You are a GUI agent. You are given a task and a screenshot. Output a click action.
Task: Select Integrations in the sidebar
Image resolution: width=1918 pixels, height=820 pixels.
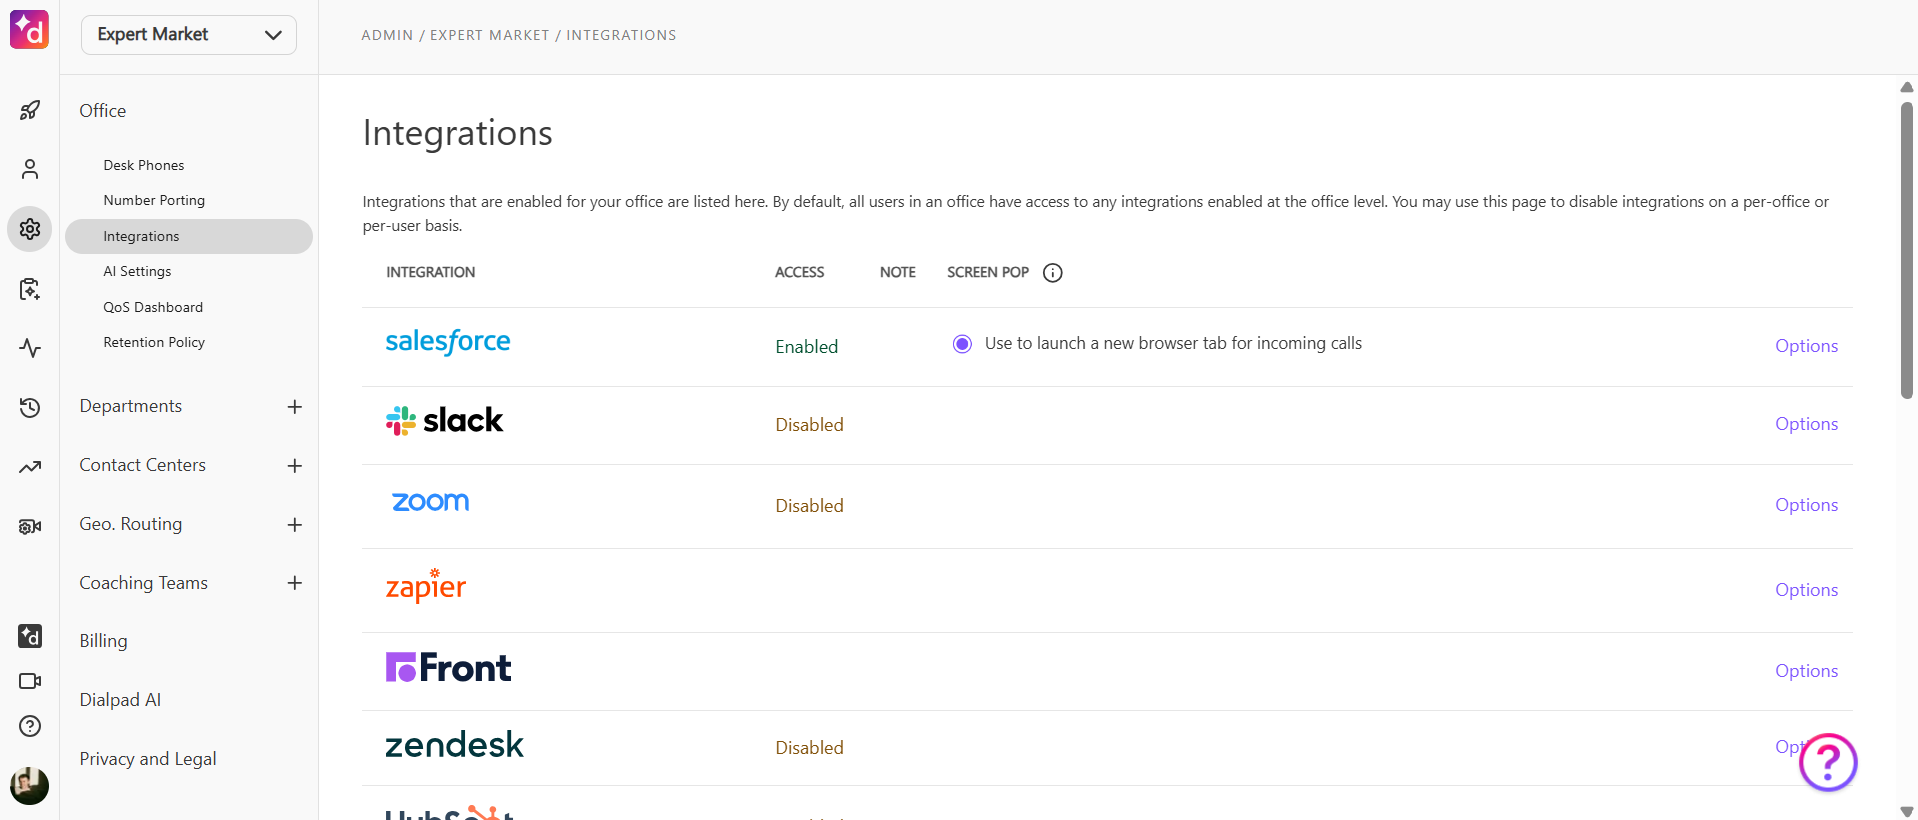(x=189, y=236)
